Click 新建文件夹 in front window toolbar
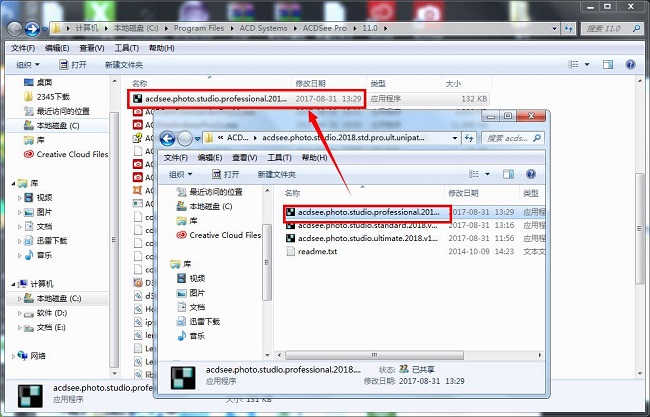Viewport: 650px width, 417px height. pos(276,175)
